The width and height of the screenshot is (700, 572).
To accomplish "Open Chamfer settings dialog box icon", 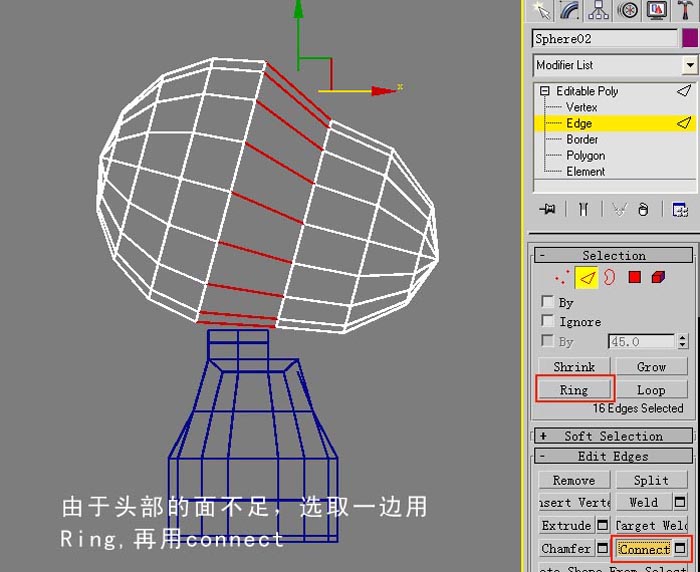I will point(602,548).
